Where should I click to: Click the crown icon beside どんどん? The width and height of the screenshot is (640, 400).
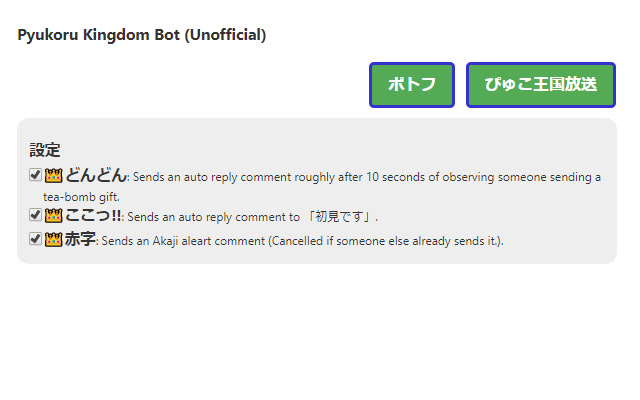(54, 176)
